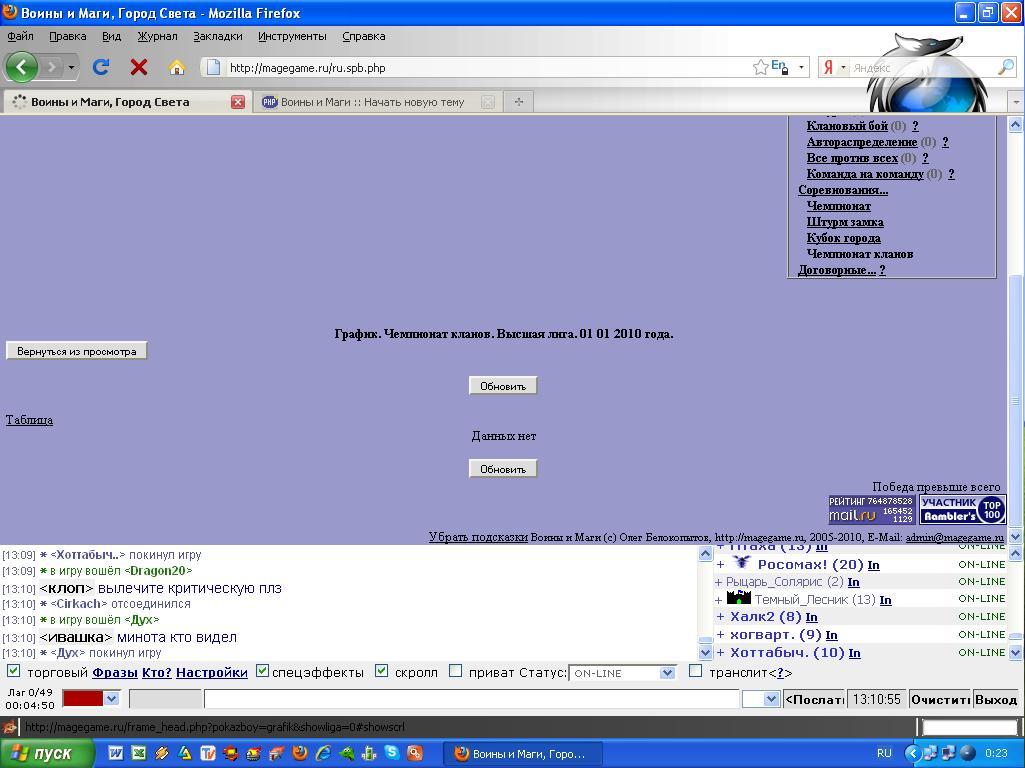Open the Кубок города link
Viewport: 1025px width, 768px height.
point(843,238)
